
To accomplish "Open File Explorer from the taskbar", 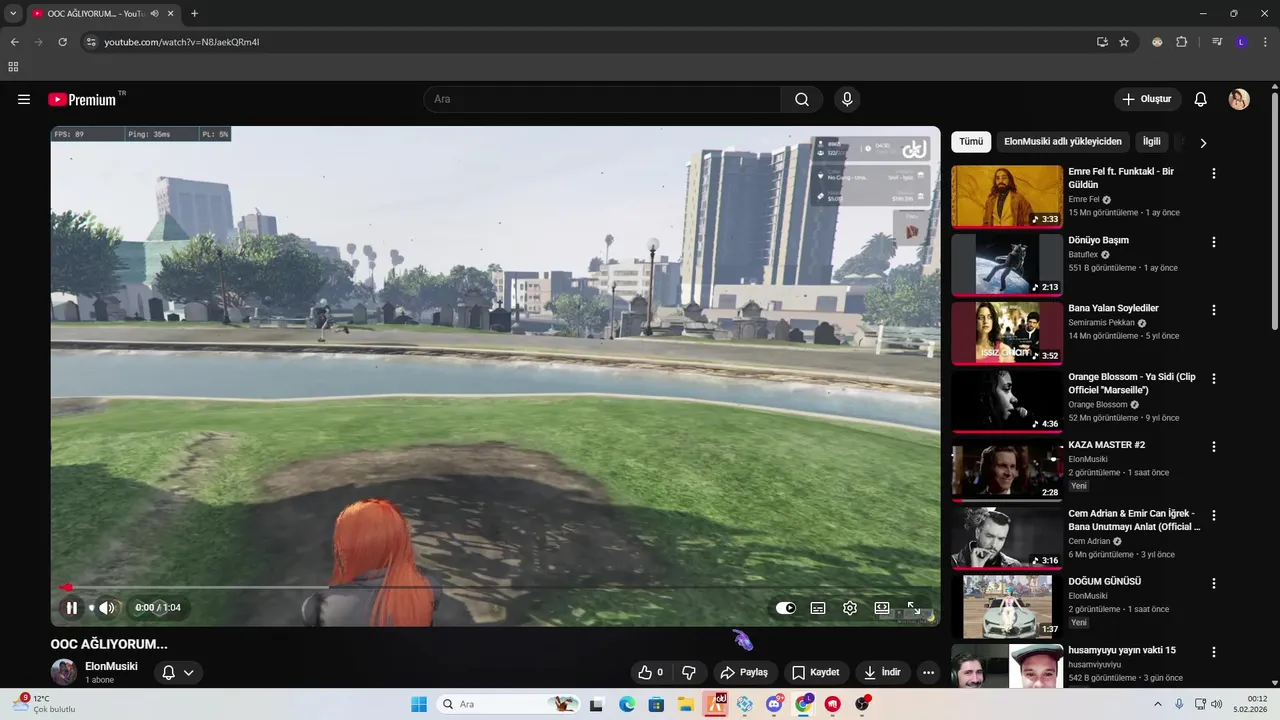I will [686, 704].
